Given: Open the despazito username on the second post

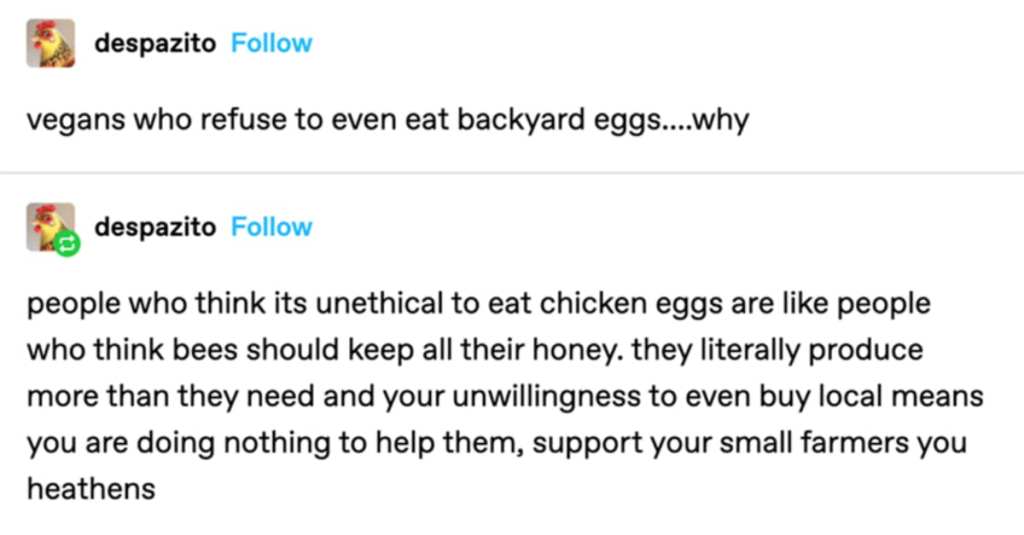Looking at the screenshot, I should click(x=155, y=227).
